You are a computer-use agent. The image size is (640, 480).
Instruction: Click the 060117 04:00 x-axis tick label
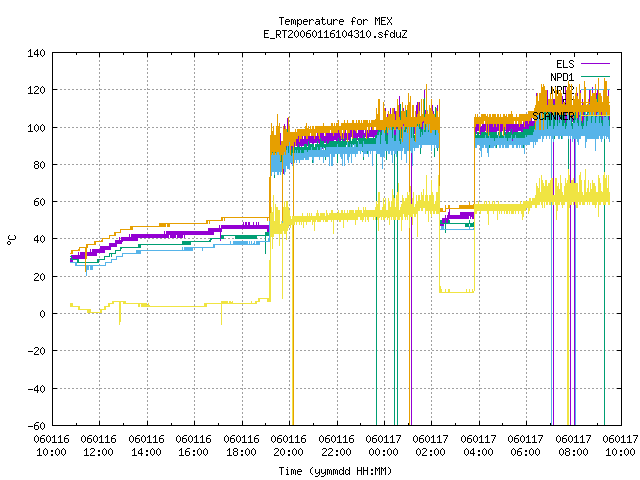[x=478, y=446]
